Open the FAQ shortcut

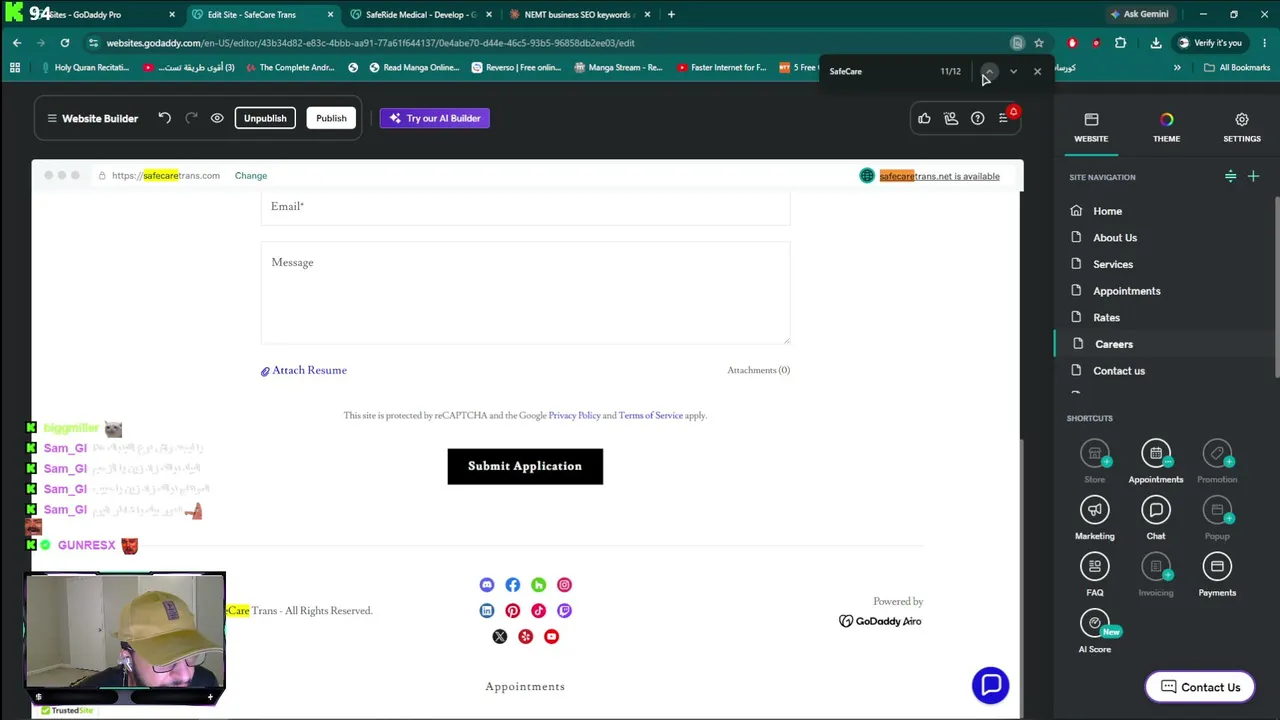(x=1095, y=576)
